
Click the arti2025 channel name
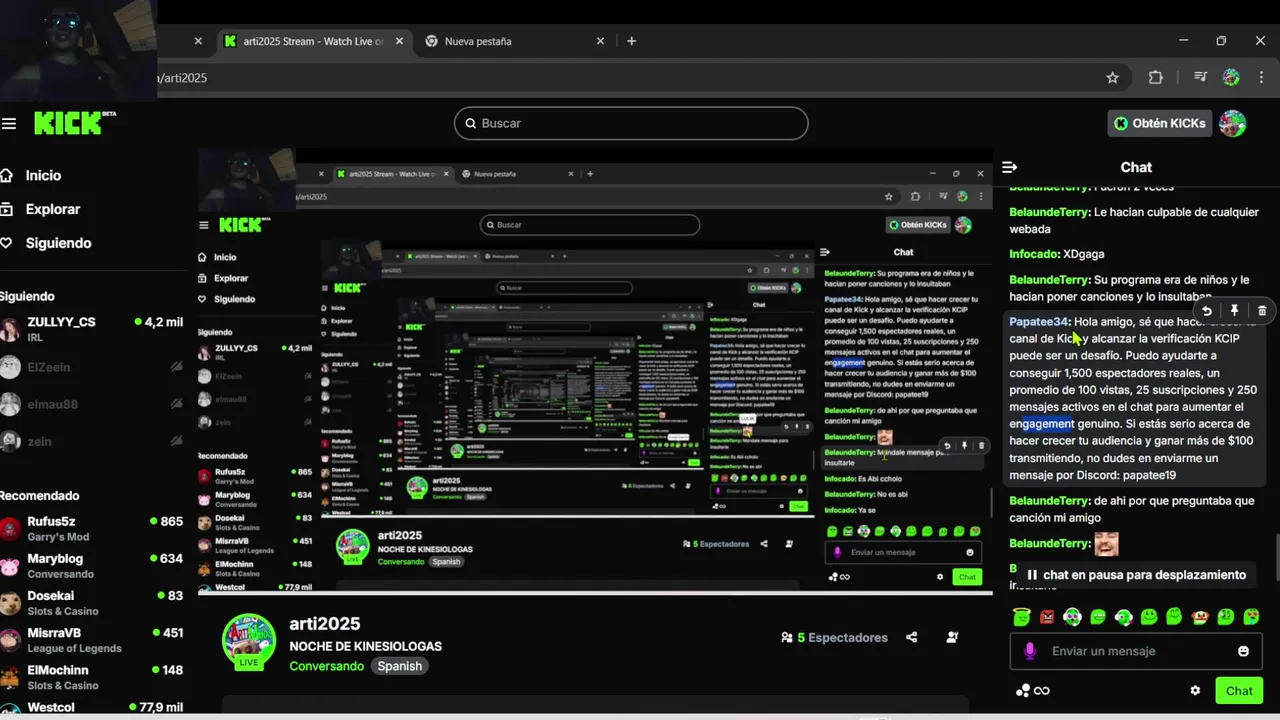pos(324,624)
